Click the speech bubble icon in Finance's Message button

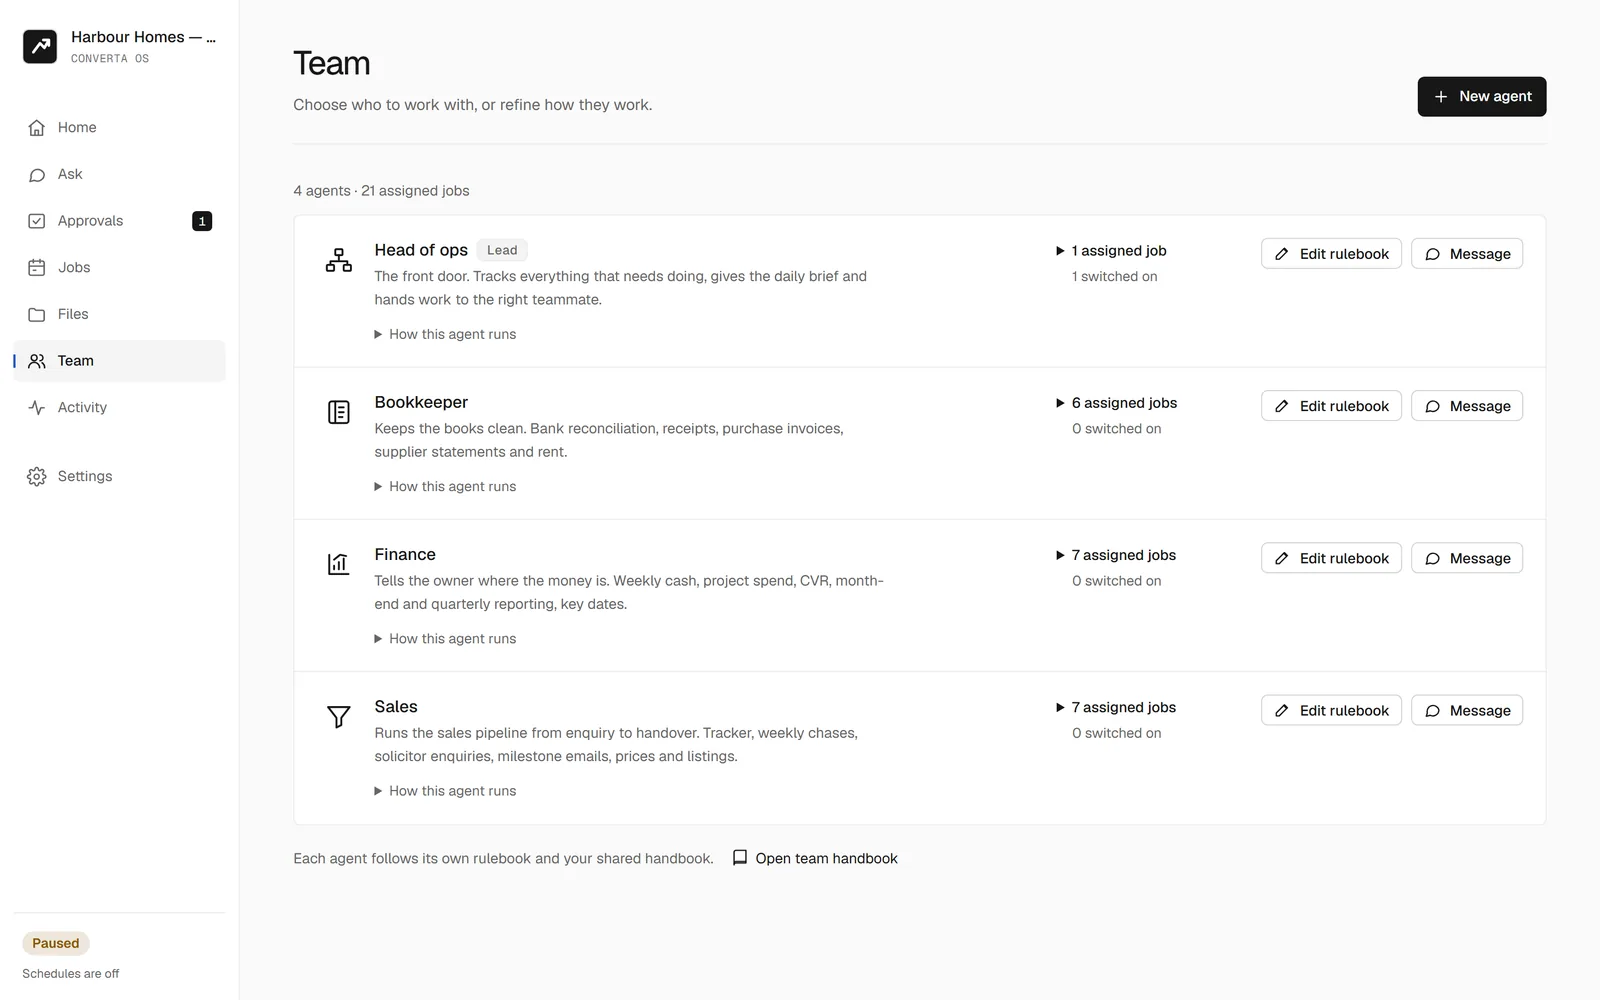[1432, 558]
